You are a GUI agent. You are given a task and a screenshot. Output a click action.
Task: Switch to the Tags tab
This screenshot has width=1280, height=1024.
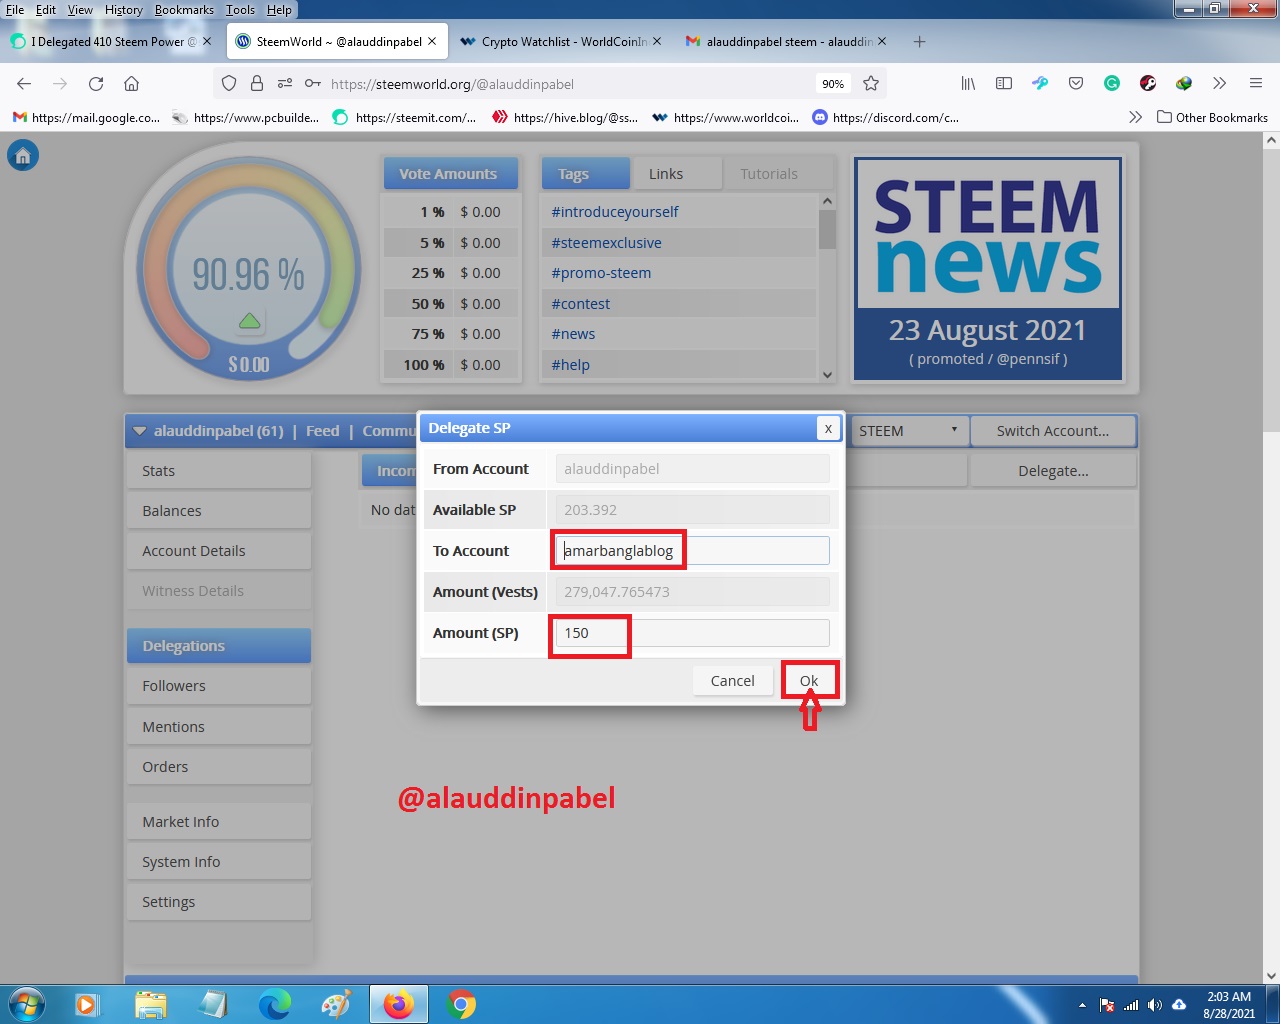coord(586,173)
